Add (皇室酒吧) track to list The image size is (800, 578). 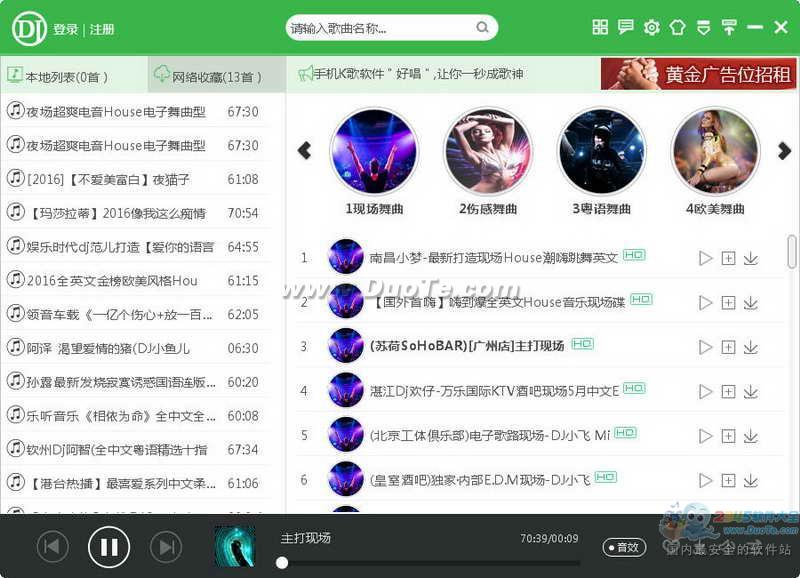pyautogui.click(x=728, y=480)
